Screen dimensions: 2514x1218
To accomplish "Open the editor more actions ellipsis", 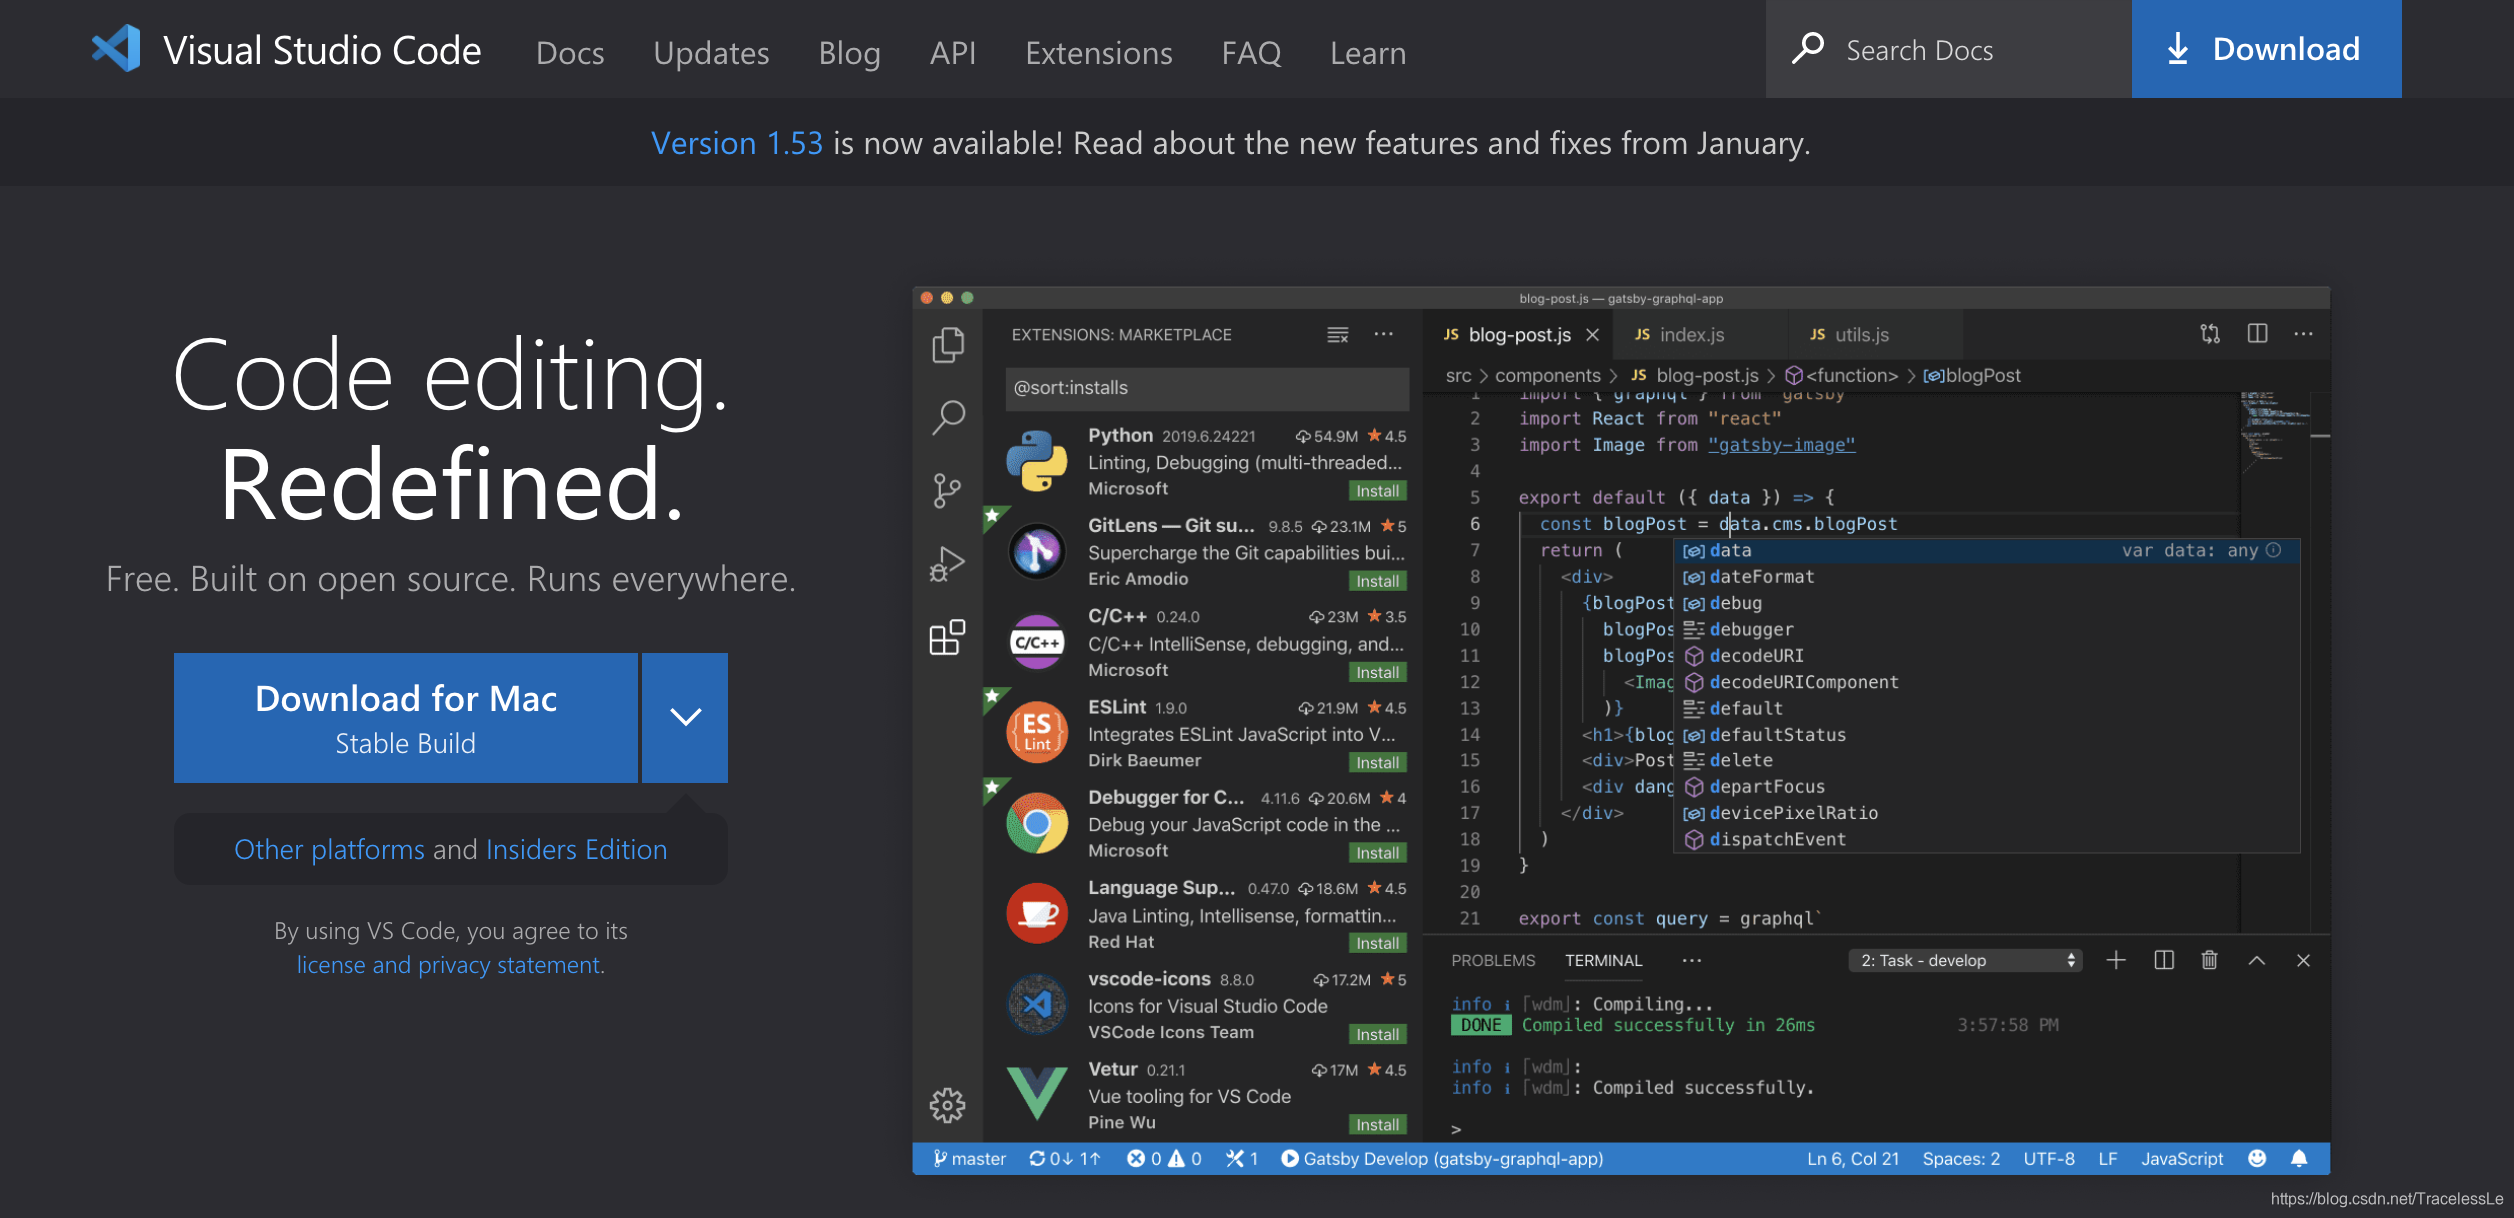I will 2303,334.
